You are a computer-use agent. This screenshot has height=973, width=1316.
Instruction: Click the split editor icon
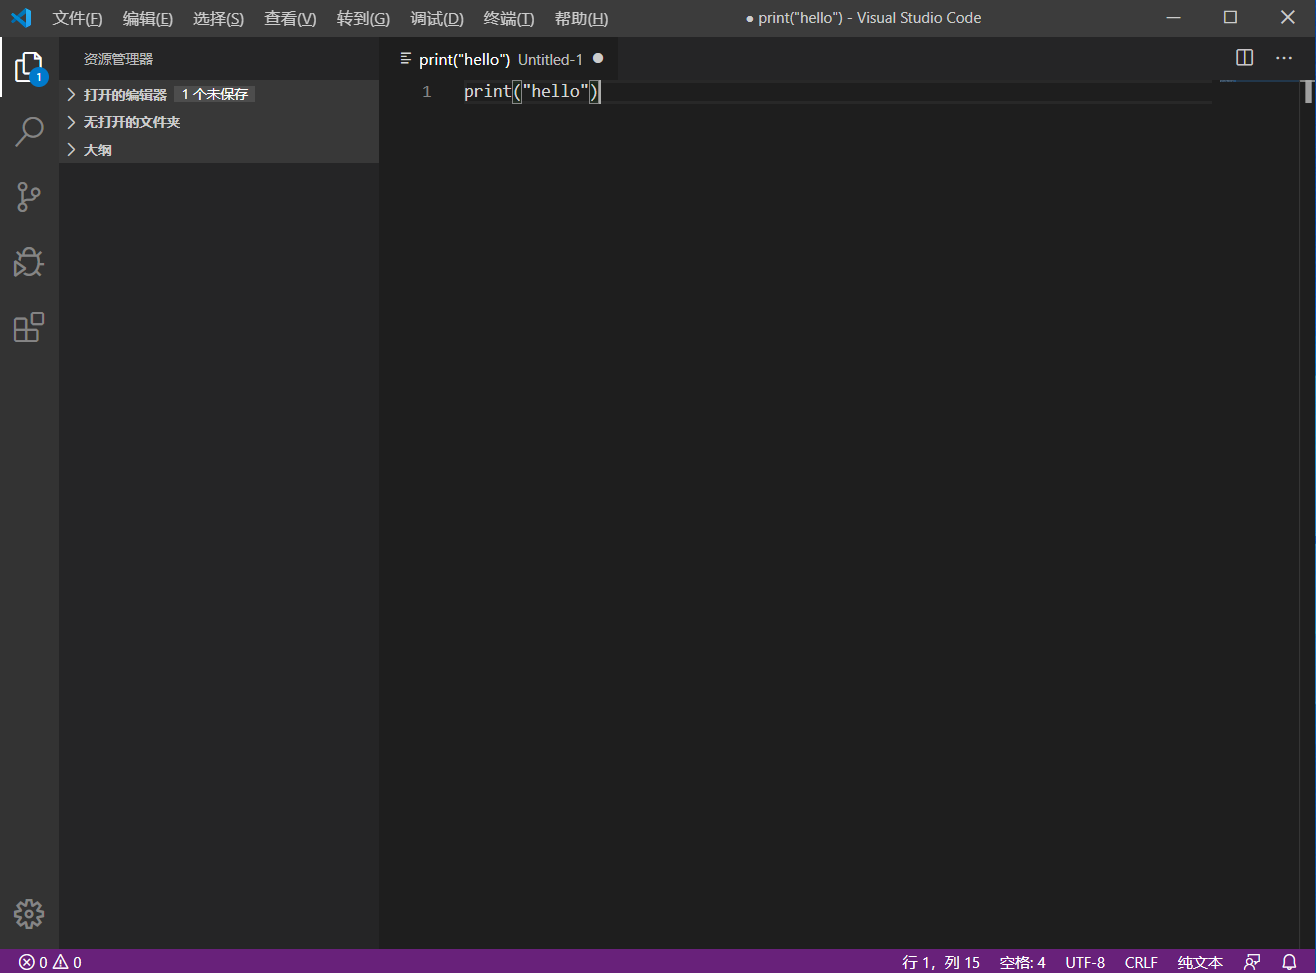[1244, 58]
